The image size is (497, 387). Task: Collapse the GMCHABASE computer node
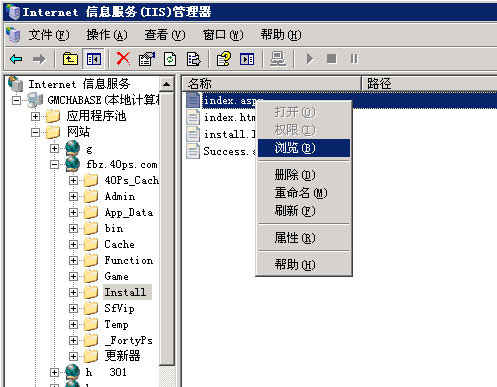(16, 100)
